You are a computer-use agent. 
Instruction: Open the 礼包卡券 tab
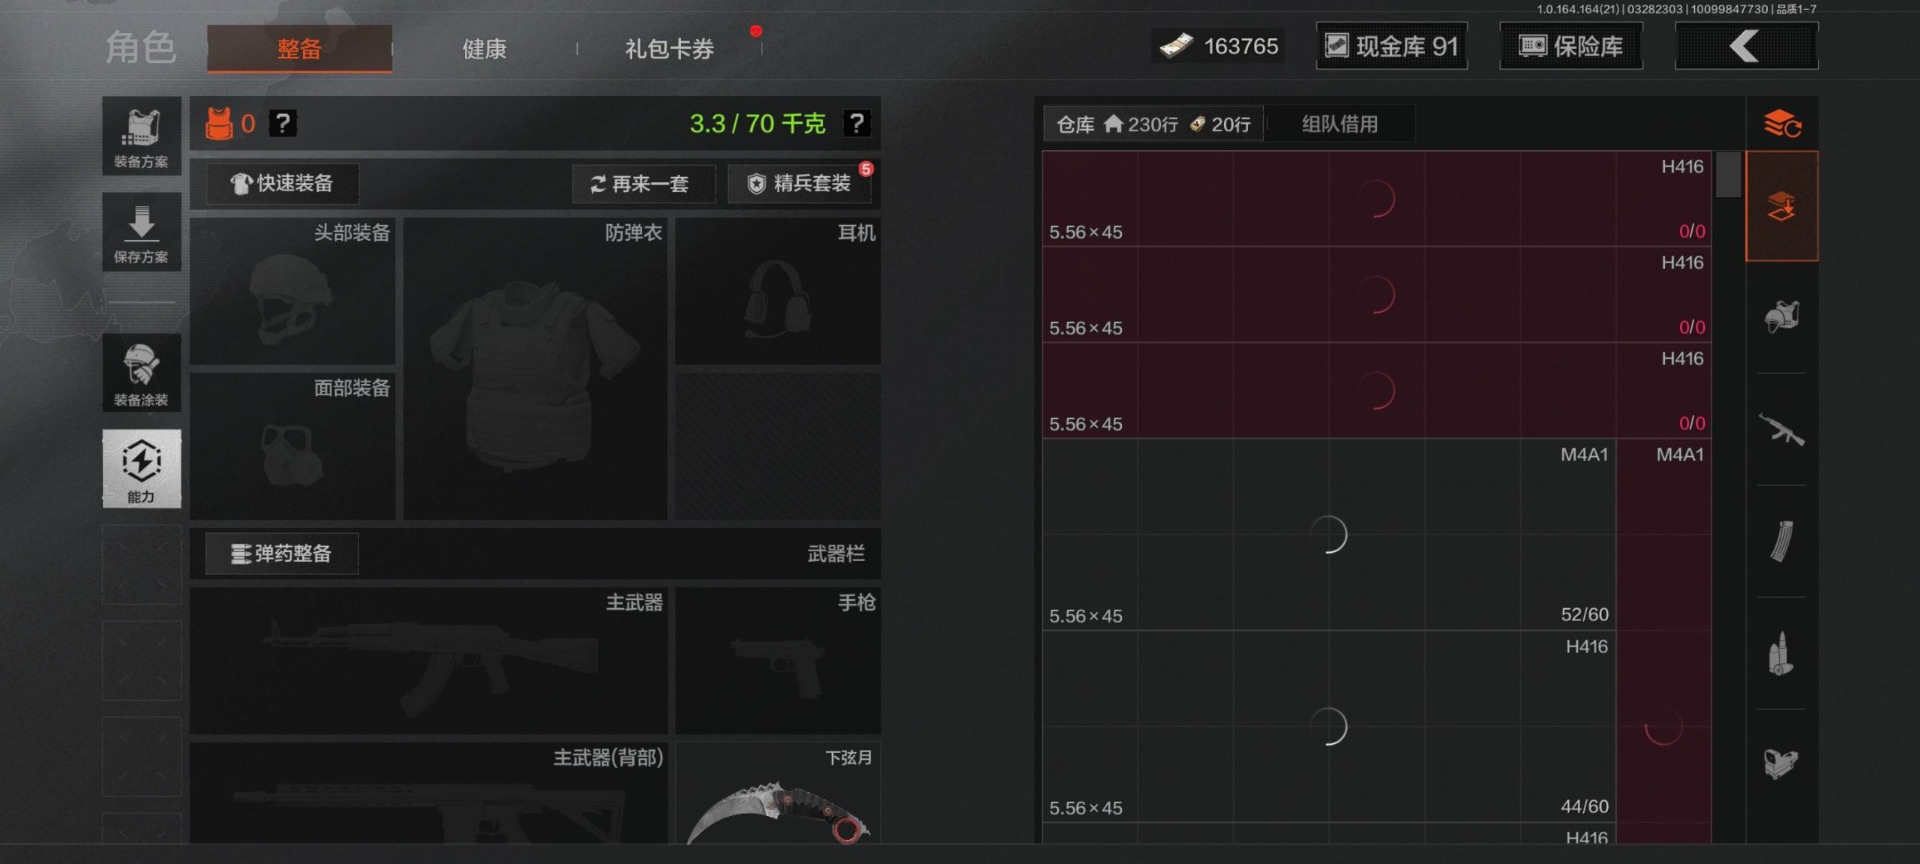pyautogui.click(x=669, y=49)
